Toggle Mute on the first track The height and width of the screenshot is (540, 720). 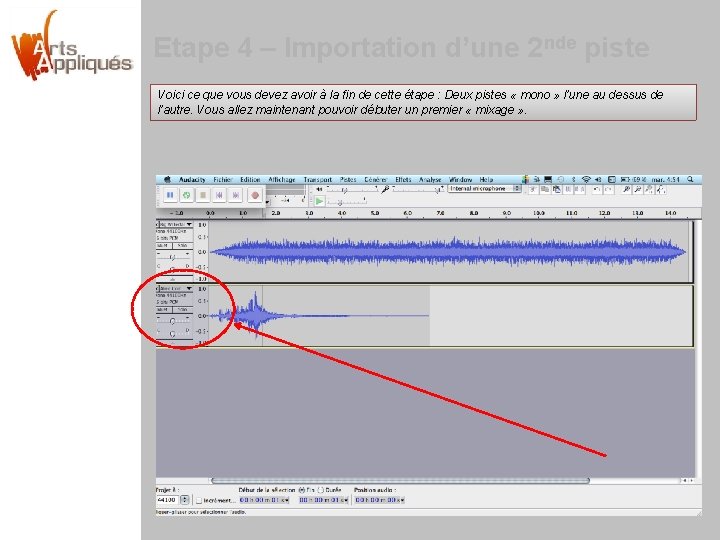164,246
